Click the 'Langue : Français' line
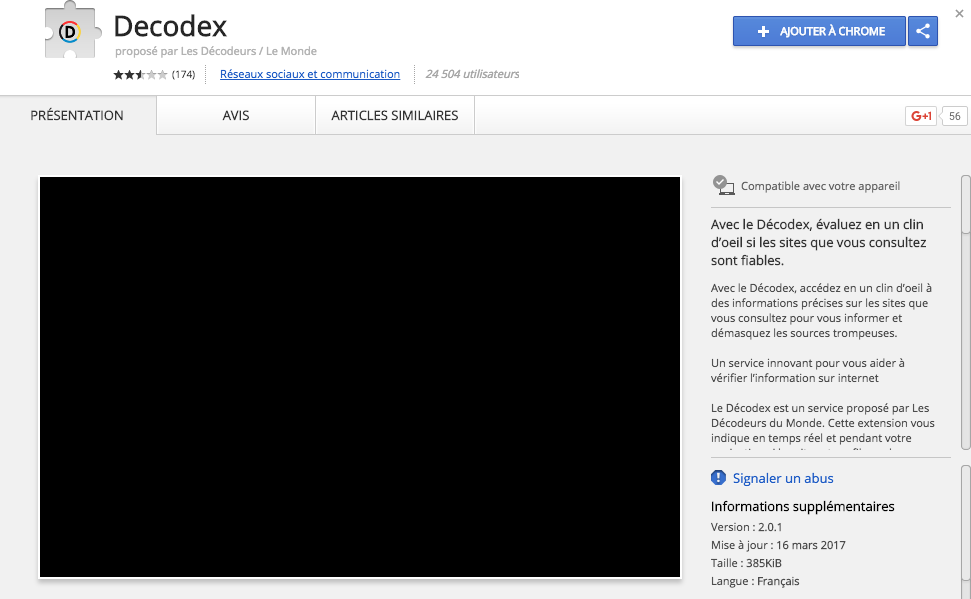The width and height of the screenshot is (971, 599). [x=755, y=581]
